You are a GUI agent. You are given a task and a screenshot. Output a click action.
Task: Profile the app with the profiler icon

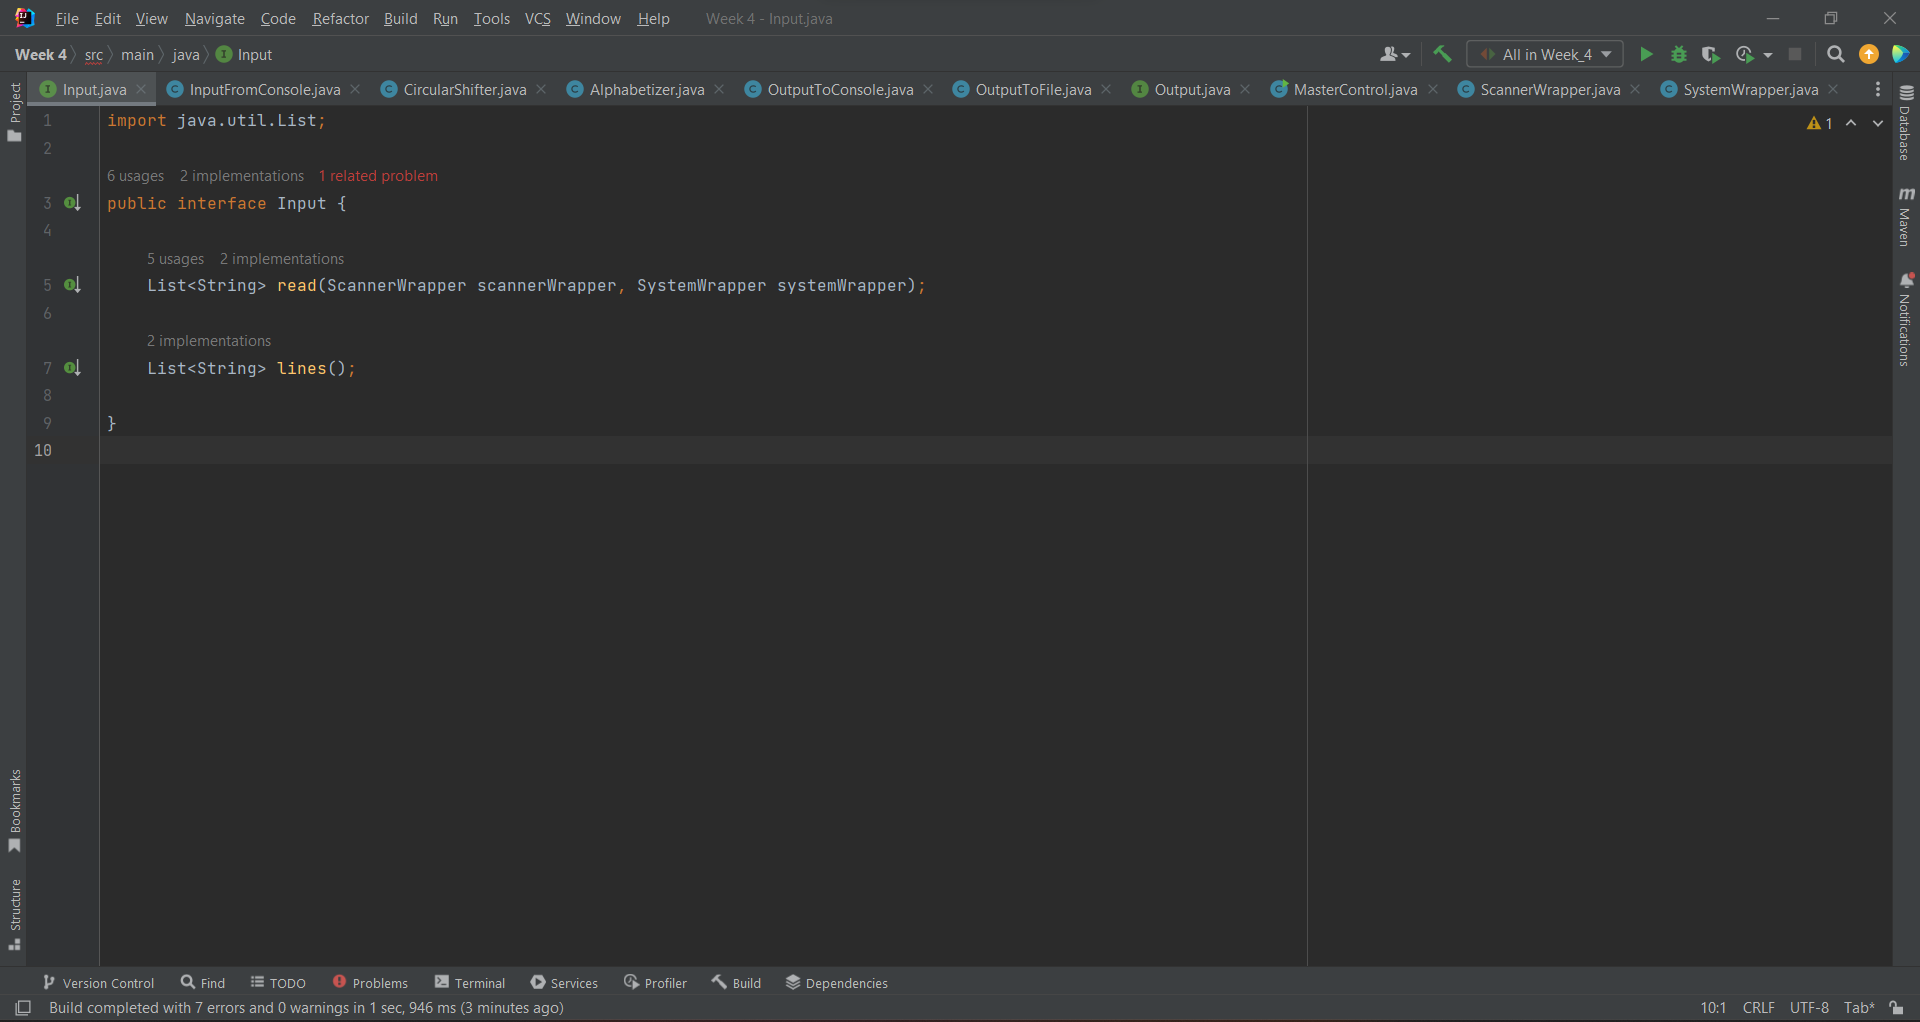[1743, 54]
